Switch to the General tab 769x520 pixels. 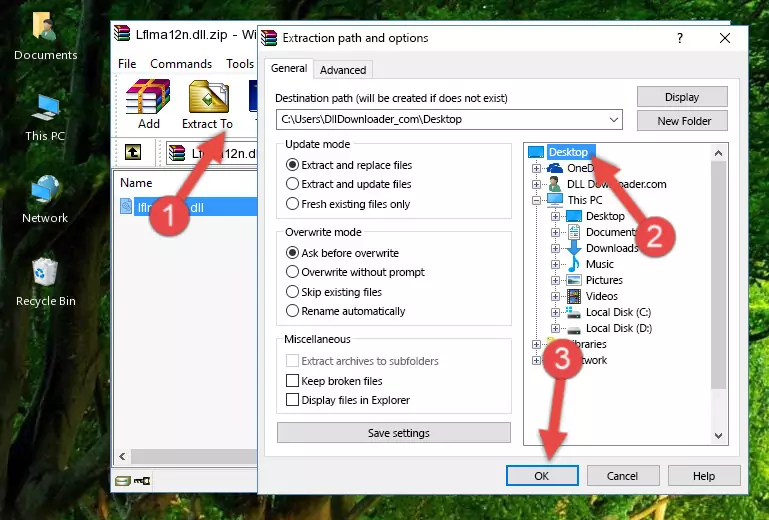coord(289,68)
